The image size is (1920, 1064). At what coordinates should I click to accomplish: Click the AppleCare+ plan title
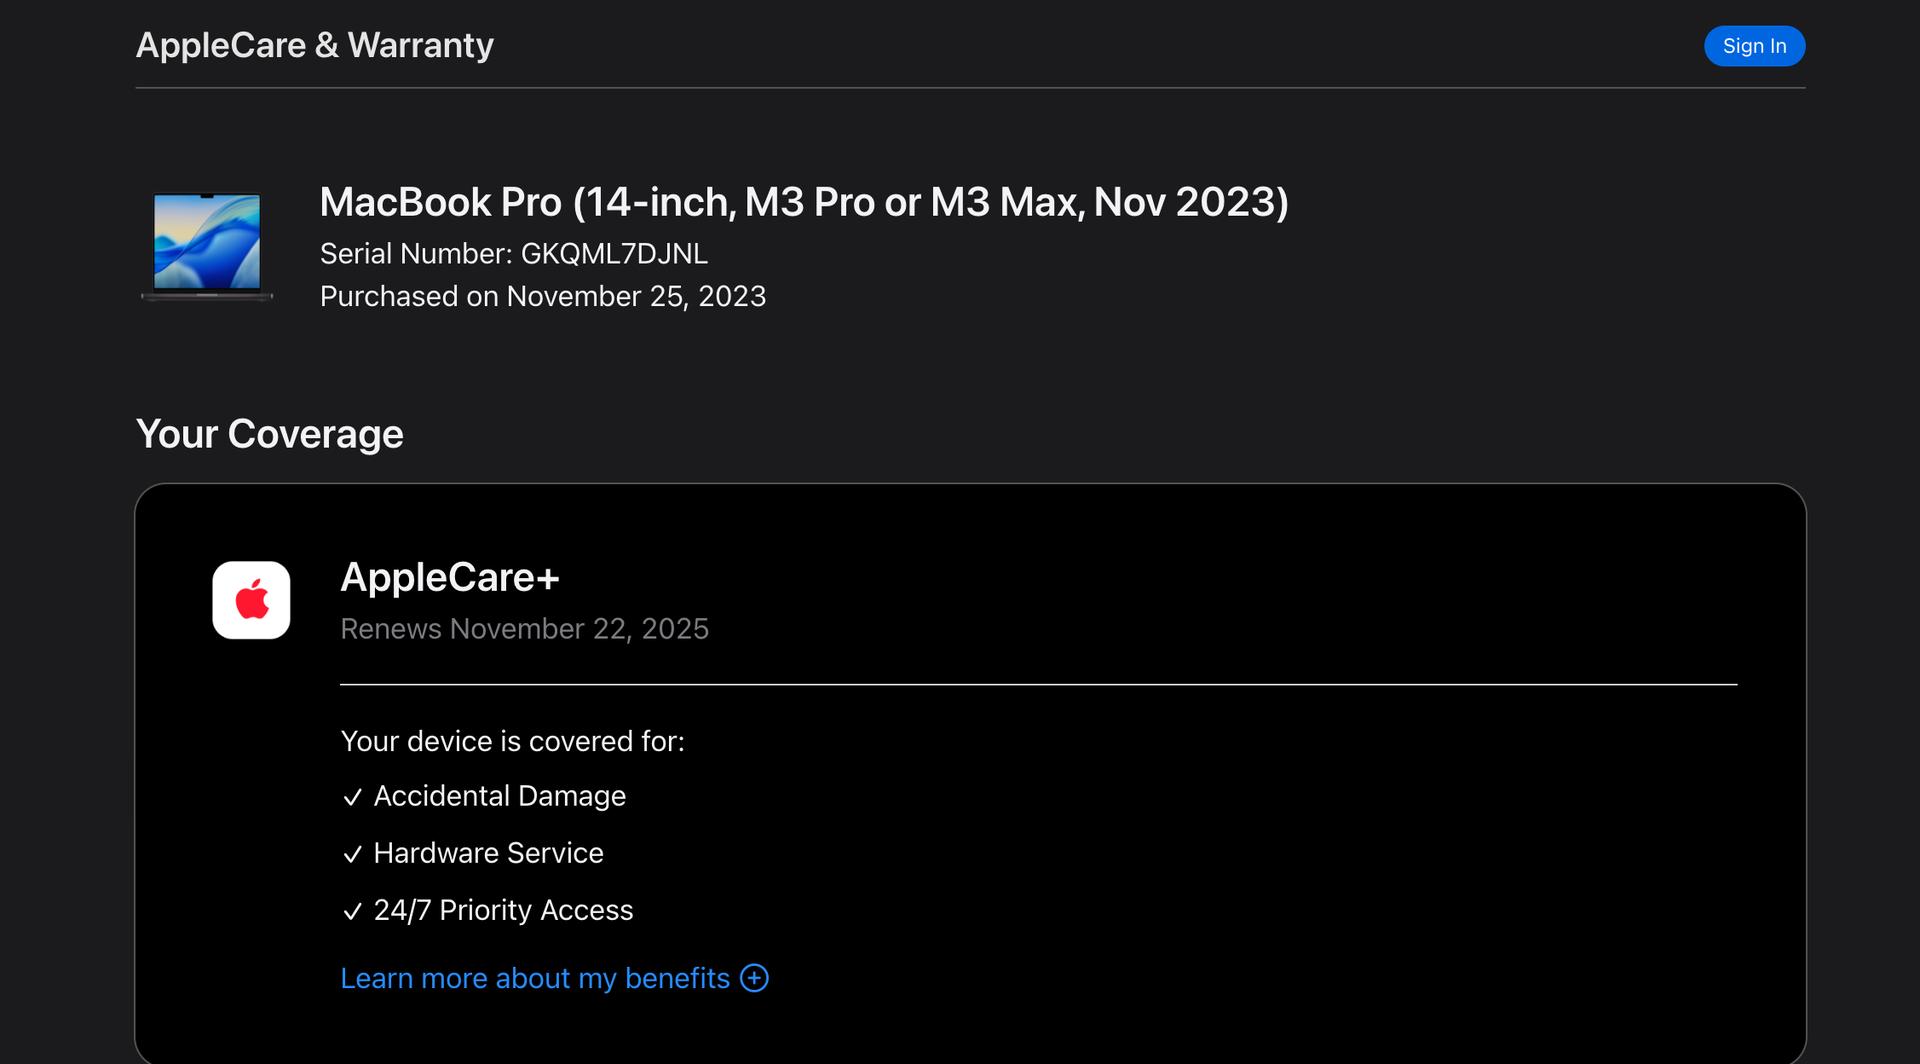coord(449,577)
